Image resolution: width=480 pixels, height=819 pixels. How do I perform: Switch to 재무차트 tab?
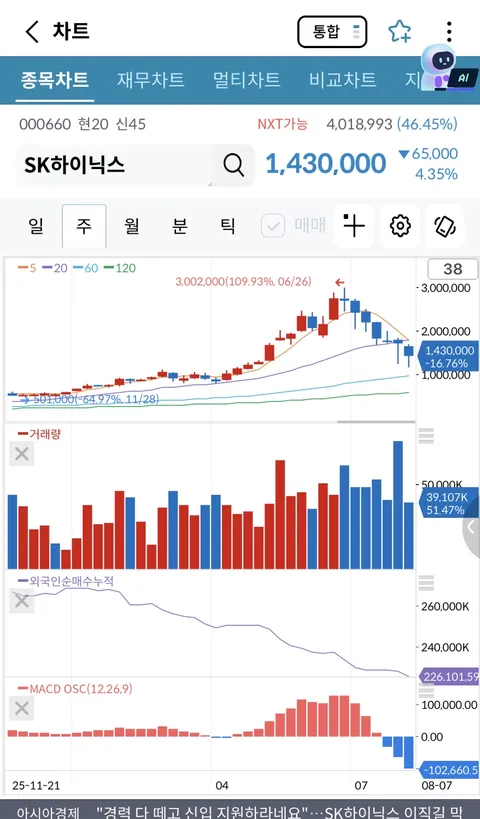tap(150, 80)
